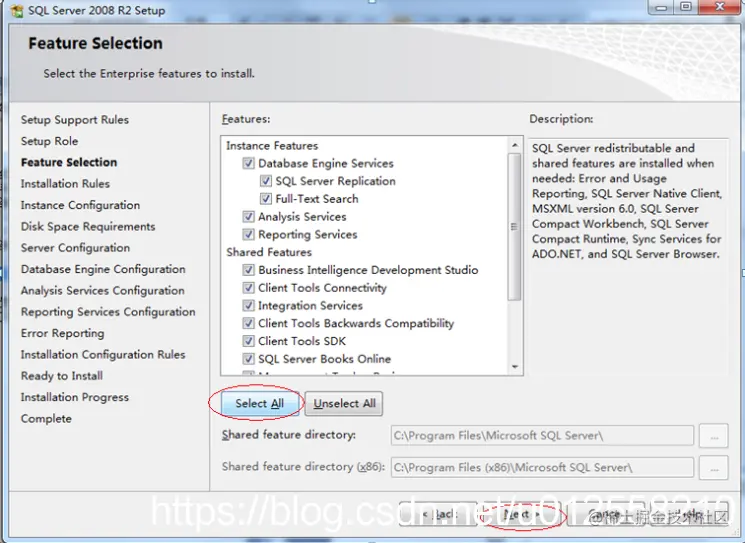Screen dimensions: 745x543
Task: Close the SQL Server Setup window
Action: (x=720, y=7)
